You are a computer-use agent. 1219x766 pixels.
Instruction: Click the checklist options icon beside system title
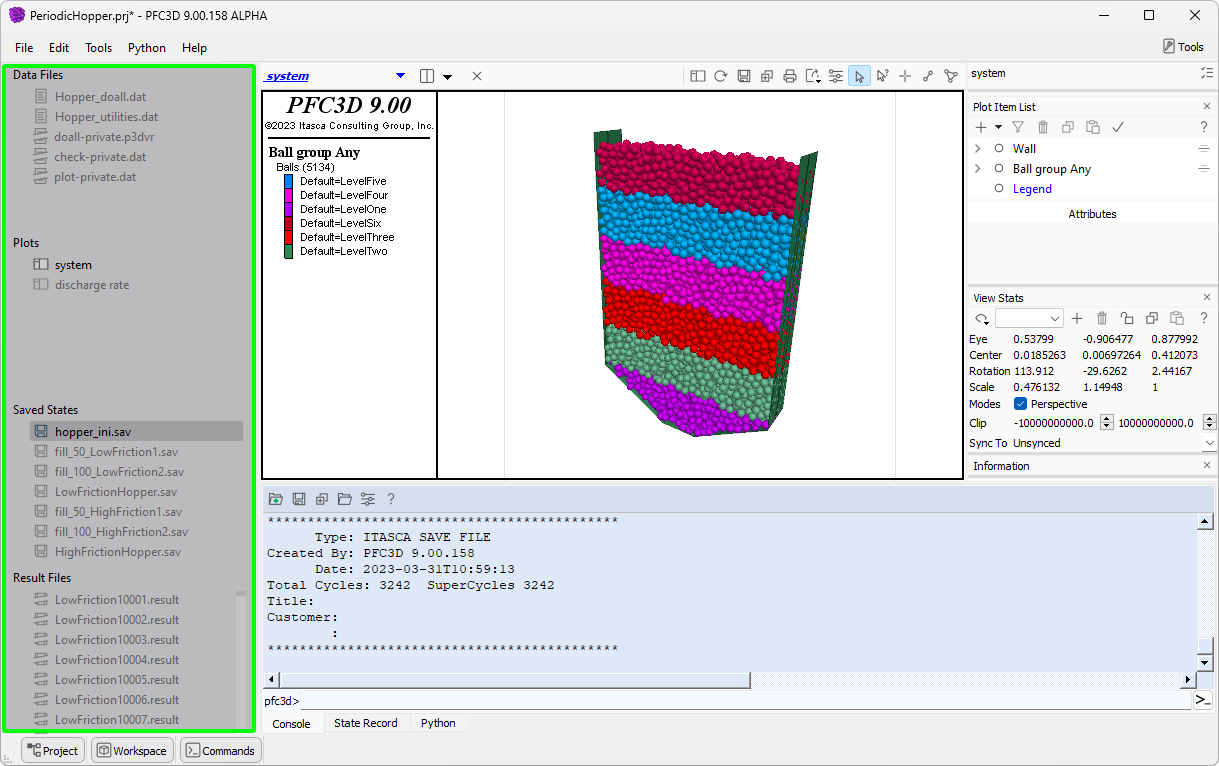pyautogui.click(x=1206, y=73)
